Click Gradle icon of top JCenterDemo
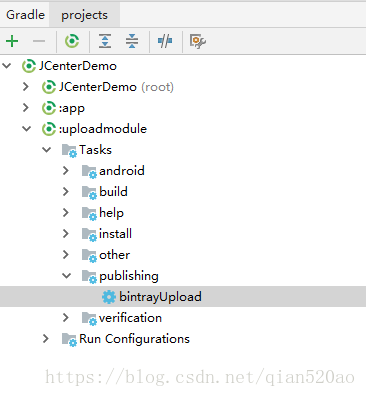The height and width of the screenshot is (397, 366). (x=29, y=66)
